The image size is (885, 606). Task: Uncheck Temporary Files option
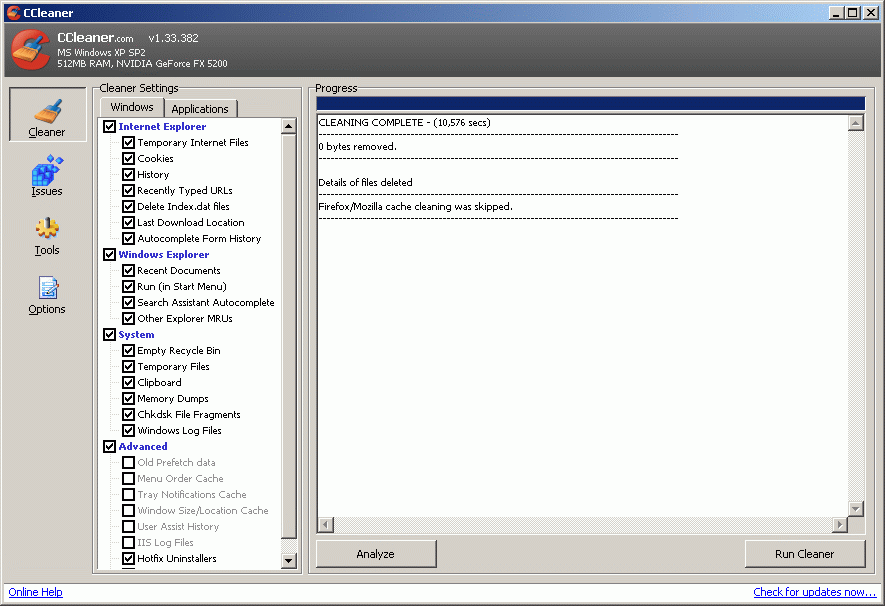pyautogui.click(x=129, y=366)
